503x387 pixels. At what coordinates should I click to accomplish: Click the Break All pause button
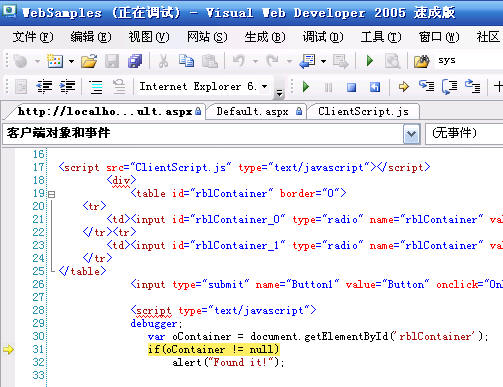coord(328,87)
